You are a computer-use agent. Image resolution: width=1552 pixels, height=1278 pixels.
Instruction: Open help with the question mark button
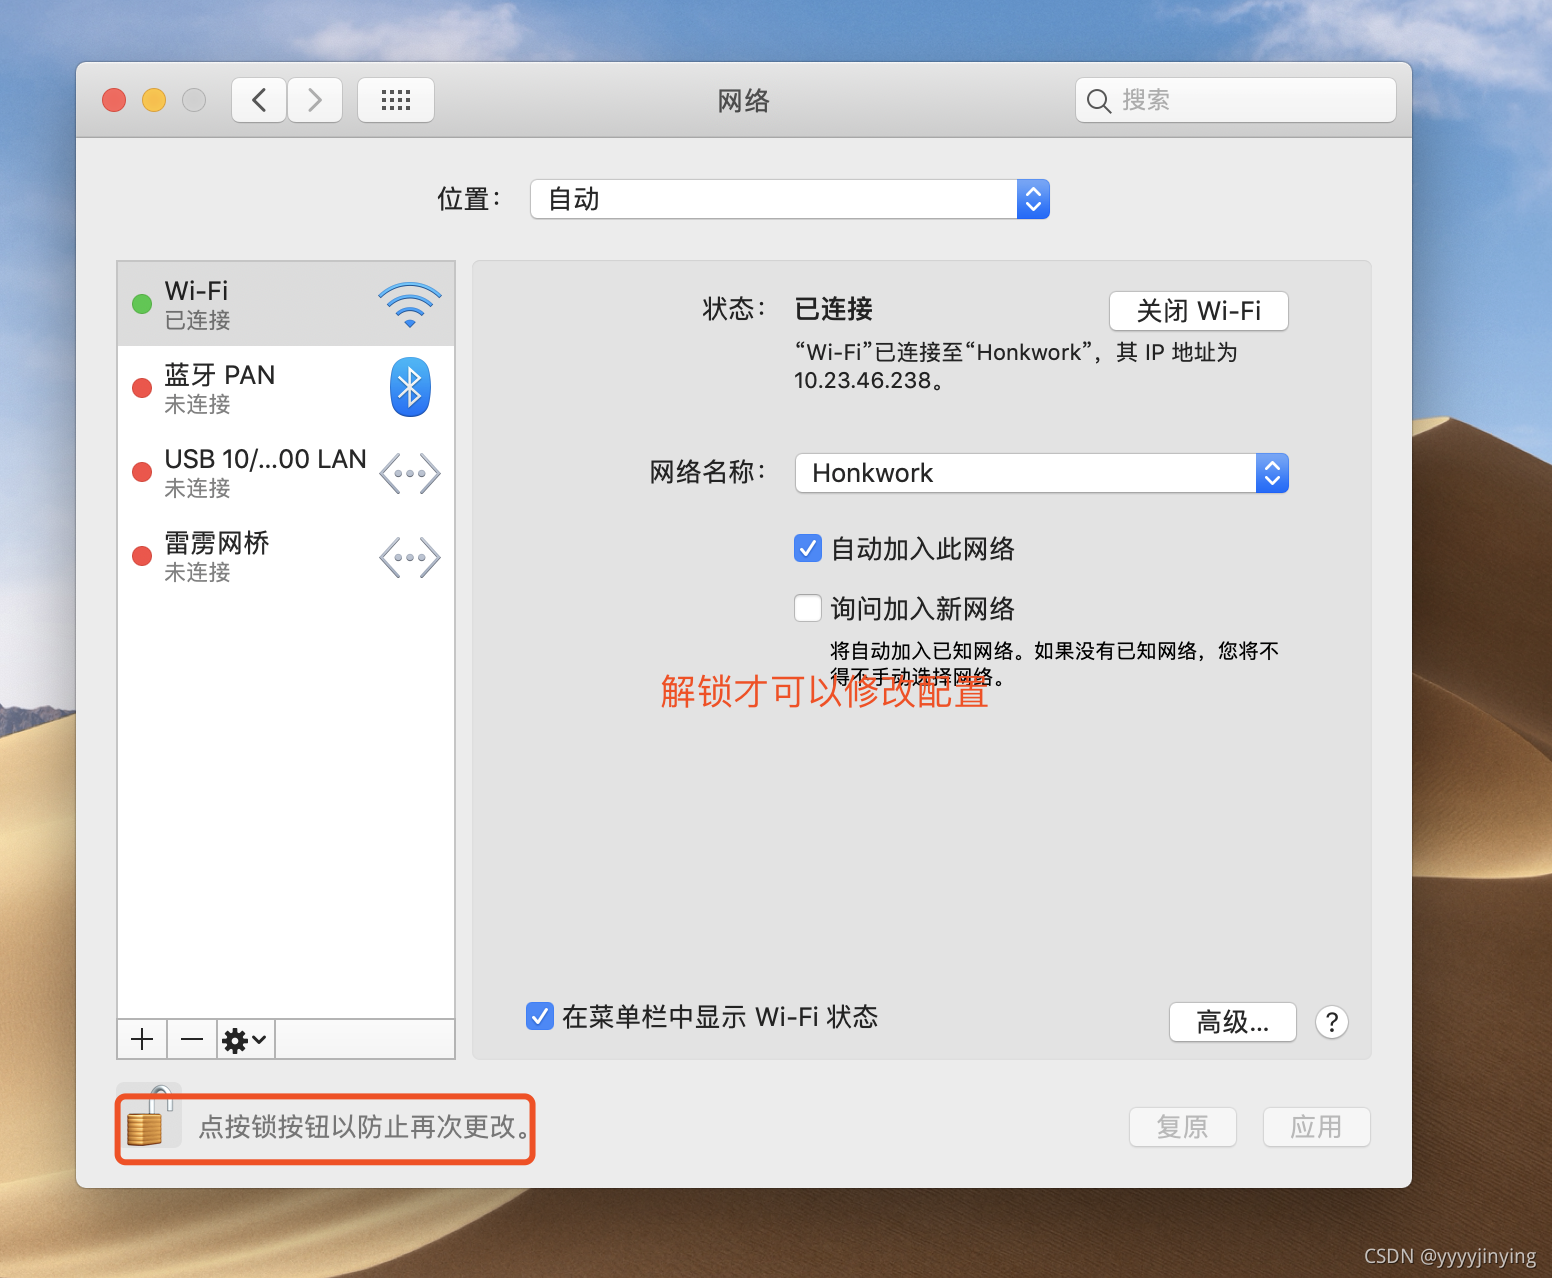1332,1022
